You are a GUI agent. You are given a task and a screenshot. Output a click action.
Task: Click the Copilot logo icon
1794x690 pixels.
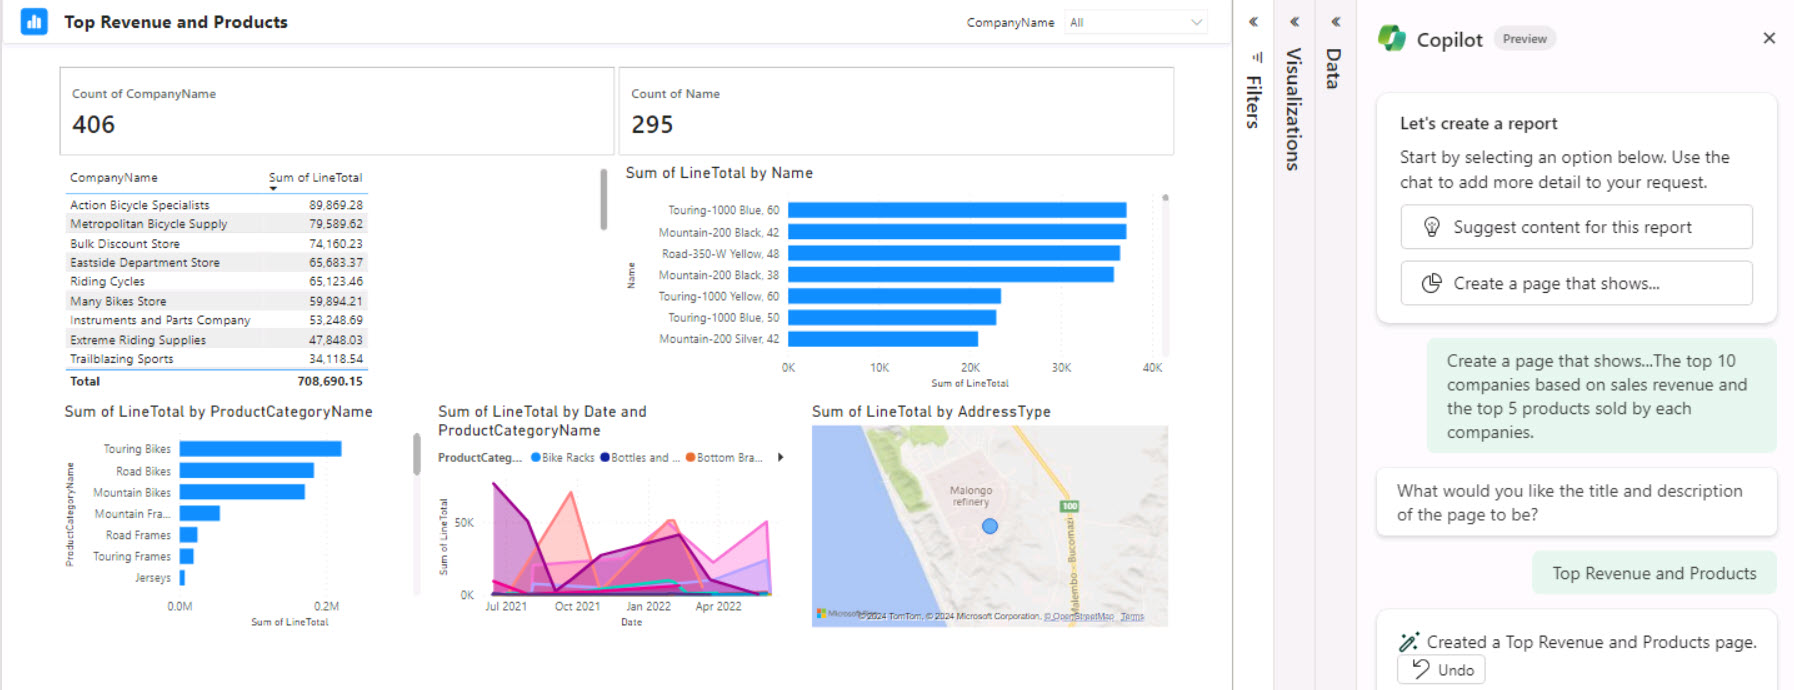click(x=1391, y=39)
